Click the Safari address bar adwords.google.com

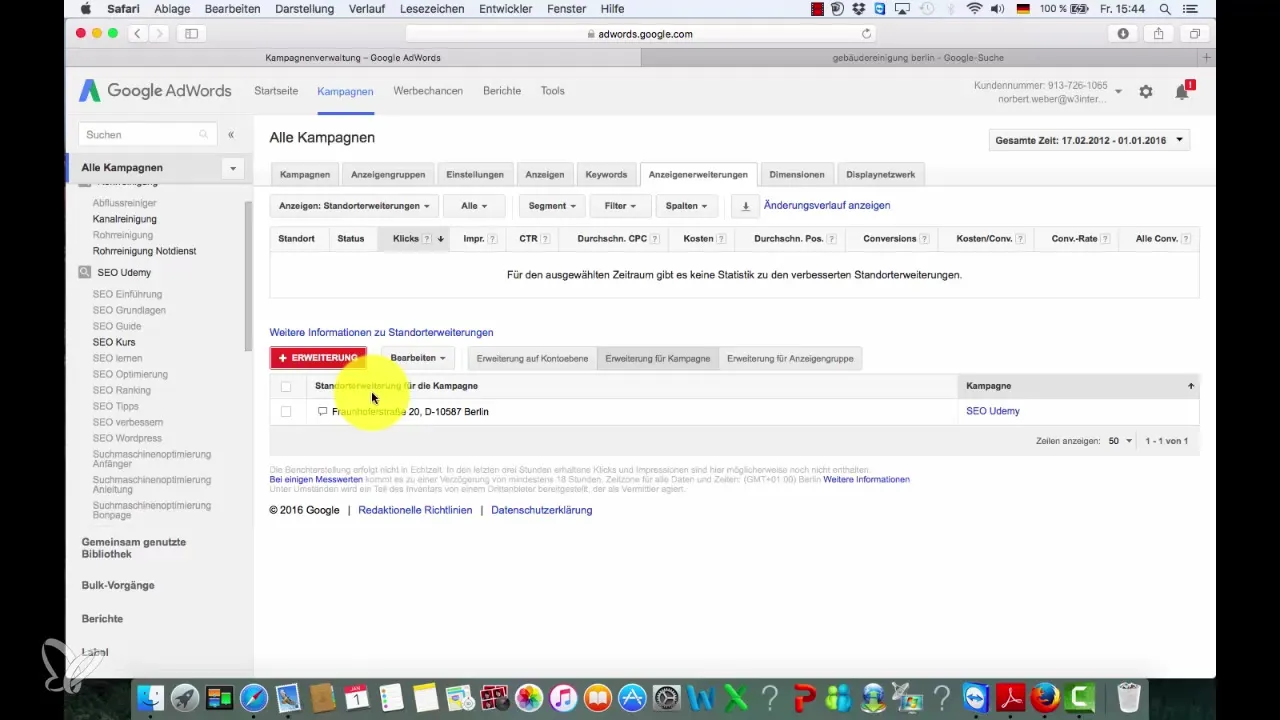click(x=641, y=33)
